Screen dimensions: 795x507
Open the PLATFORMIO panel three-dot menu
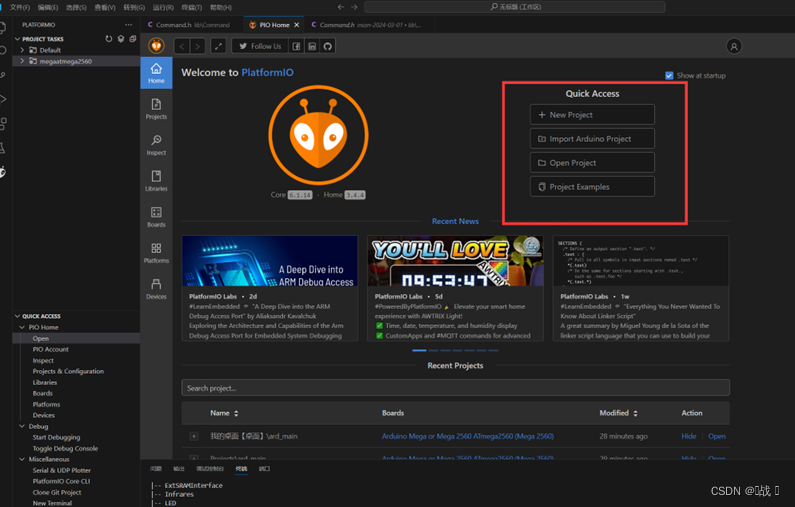pyautogui.click(x=128, y=24)
